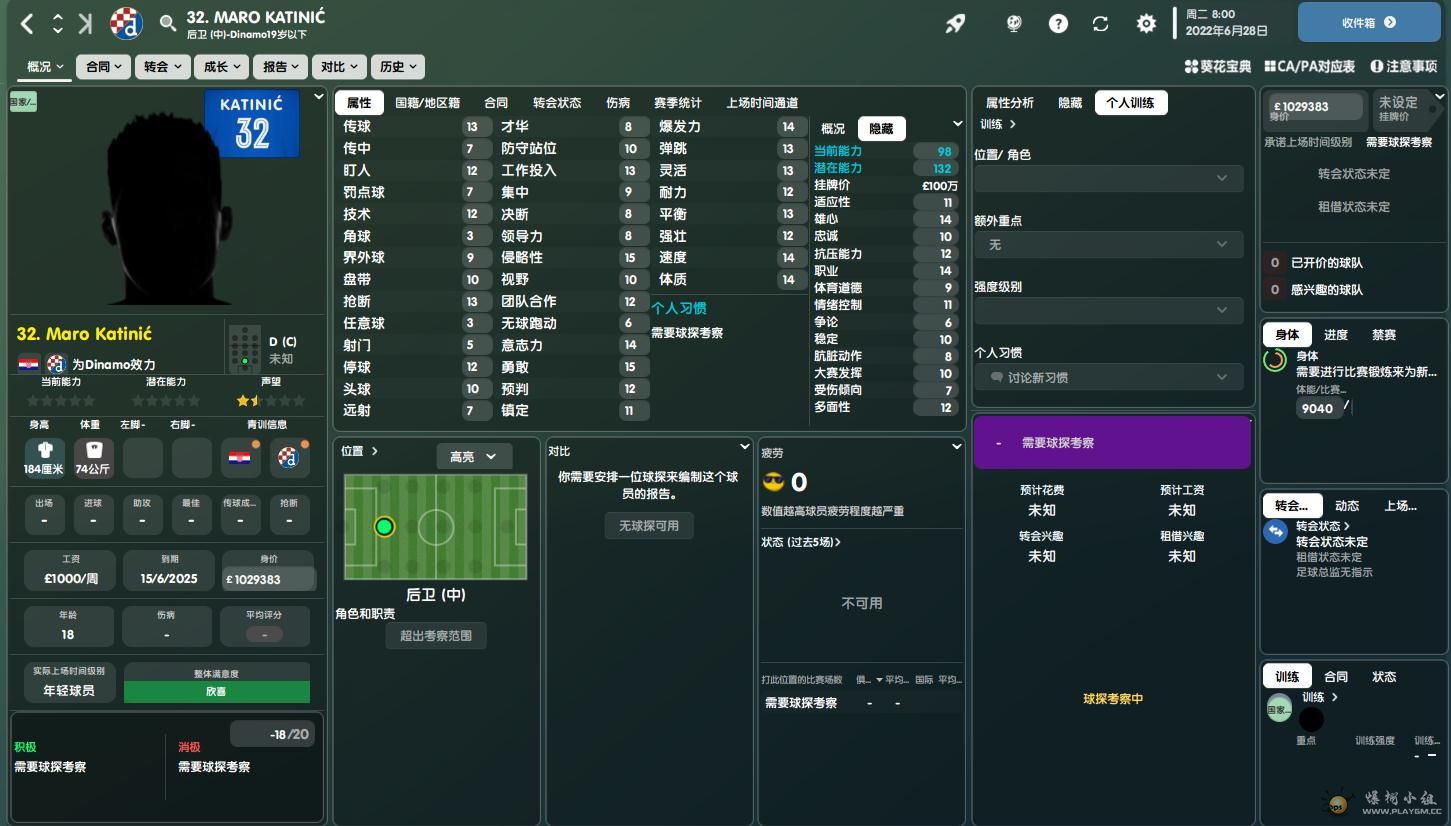Switch to 赛季统计 tab

click(677, 103)
